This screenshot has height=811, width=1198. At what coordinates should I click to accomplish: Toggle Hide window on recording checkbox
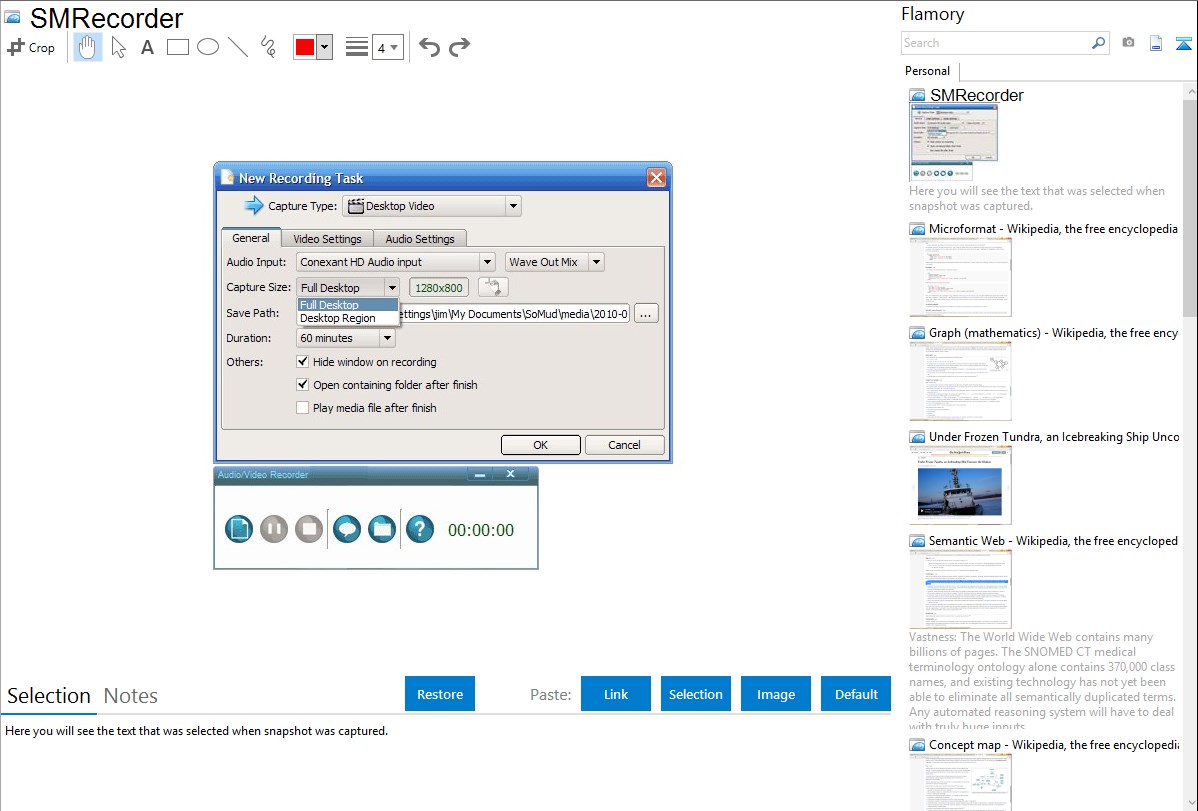coord(303,362)
